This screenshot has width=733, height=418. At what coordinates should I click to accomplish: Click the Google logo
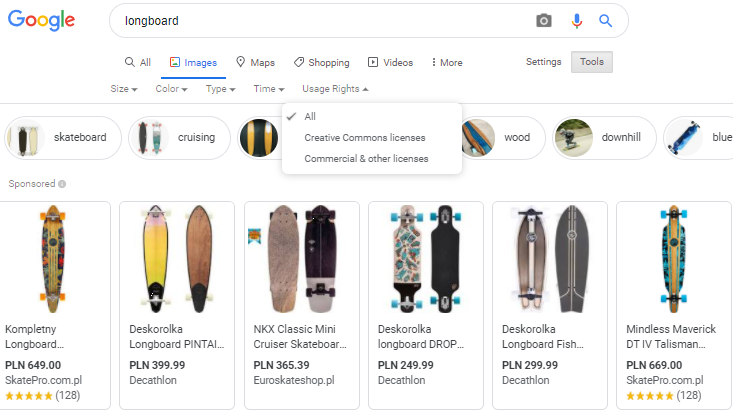[42, 20]
